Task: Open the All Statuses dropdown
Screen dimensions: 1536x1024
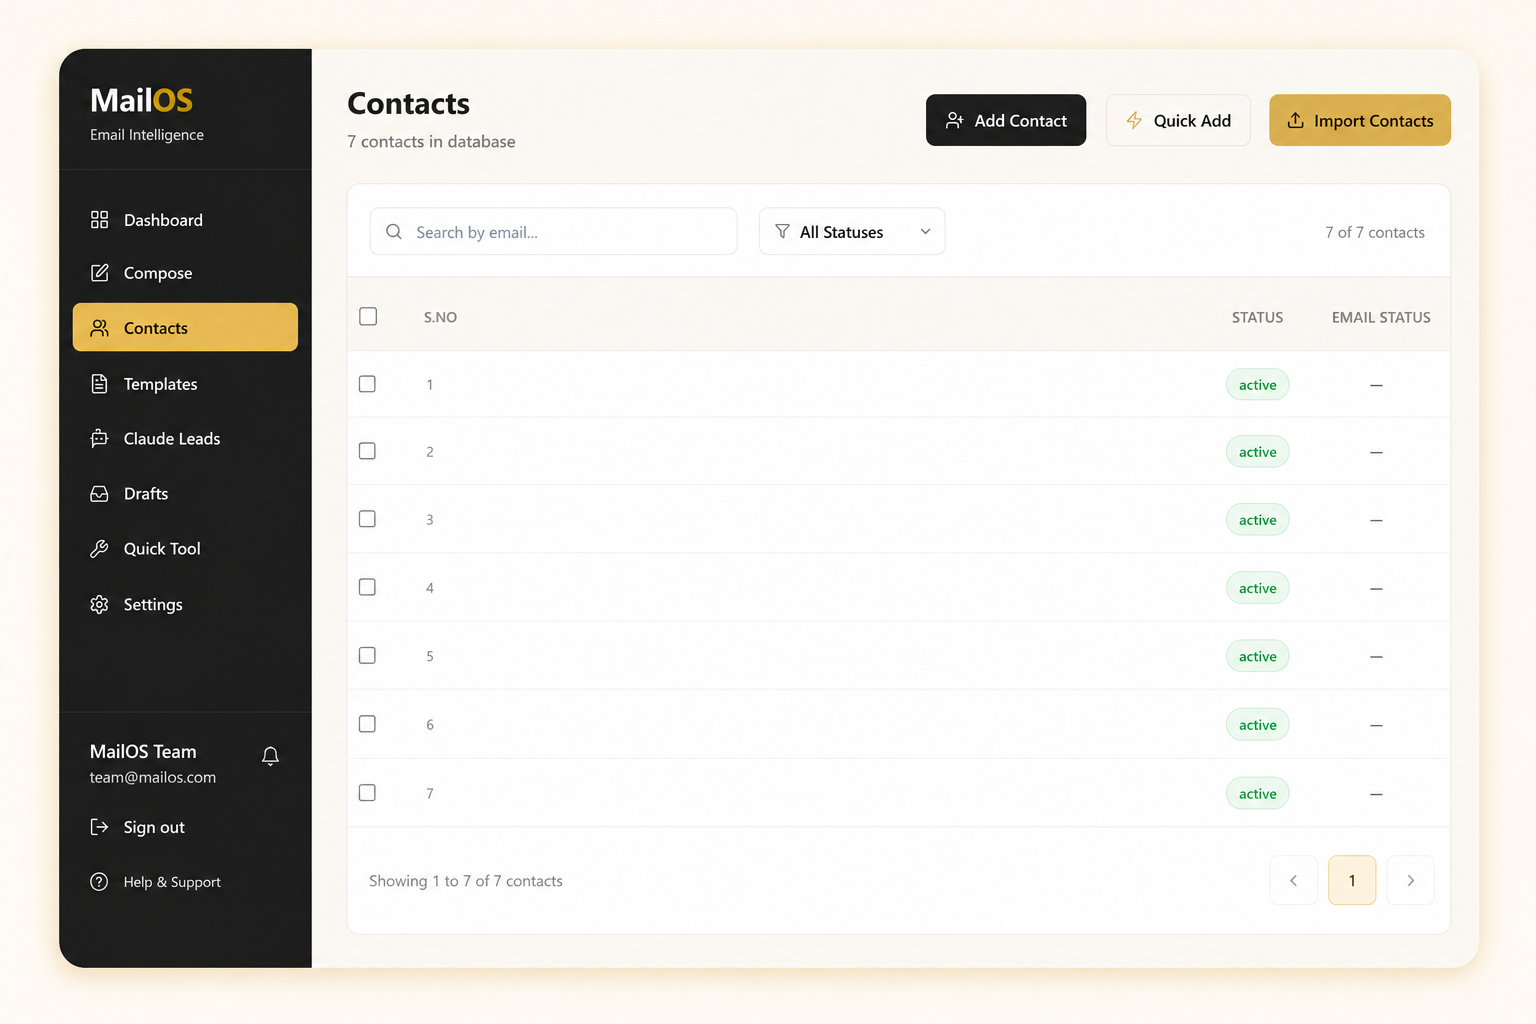Action: click(x=852, y=231)
